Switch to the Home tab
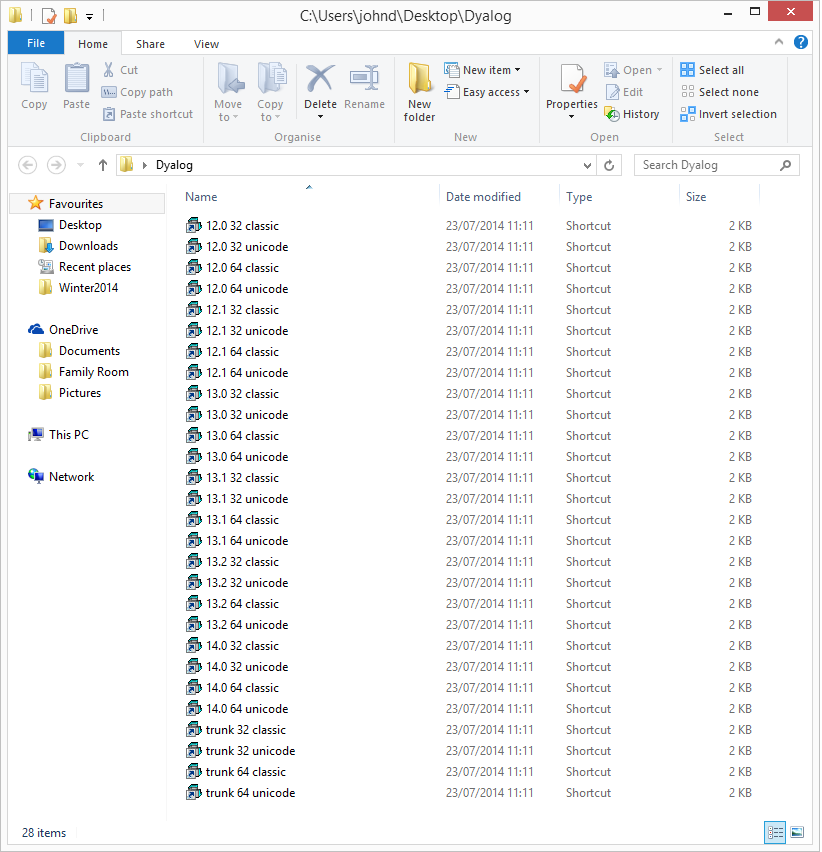This screenshot has width=822, height=852. pyautogui.click(x=93, y=44)
